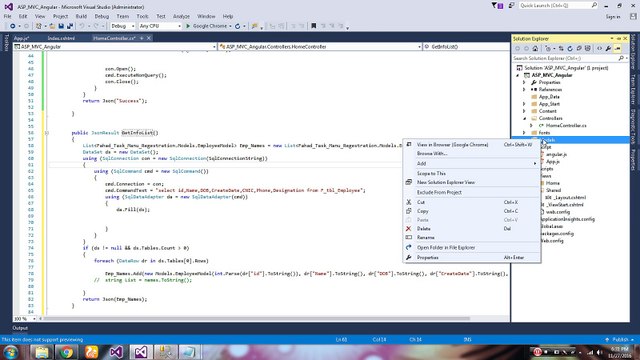
Task: Click the Solution Explorer search magnifier icon
Action: coord(621,58)
